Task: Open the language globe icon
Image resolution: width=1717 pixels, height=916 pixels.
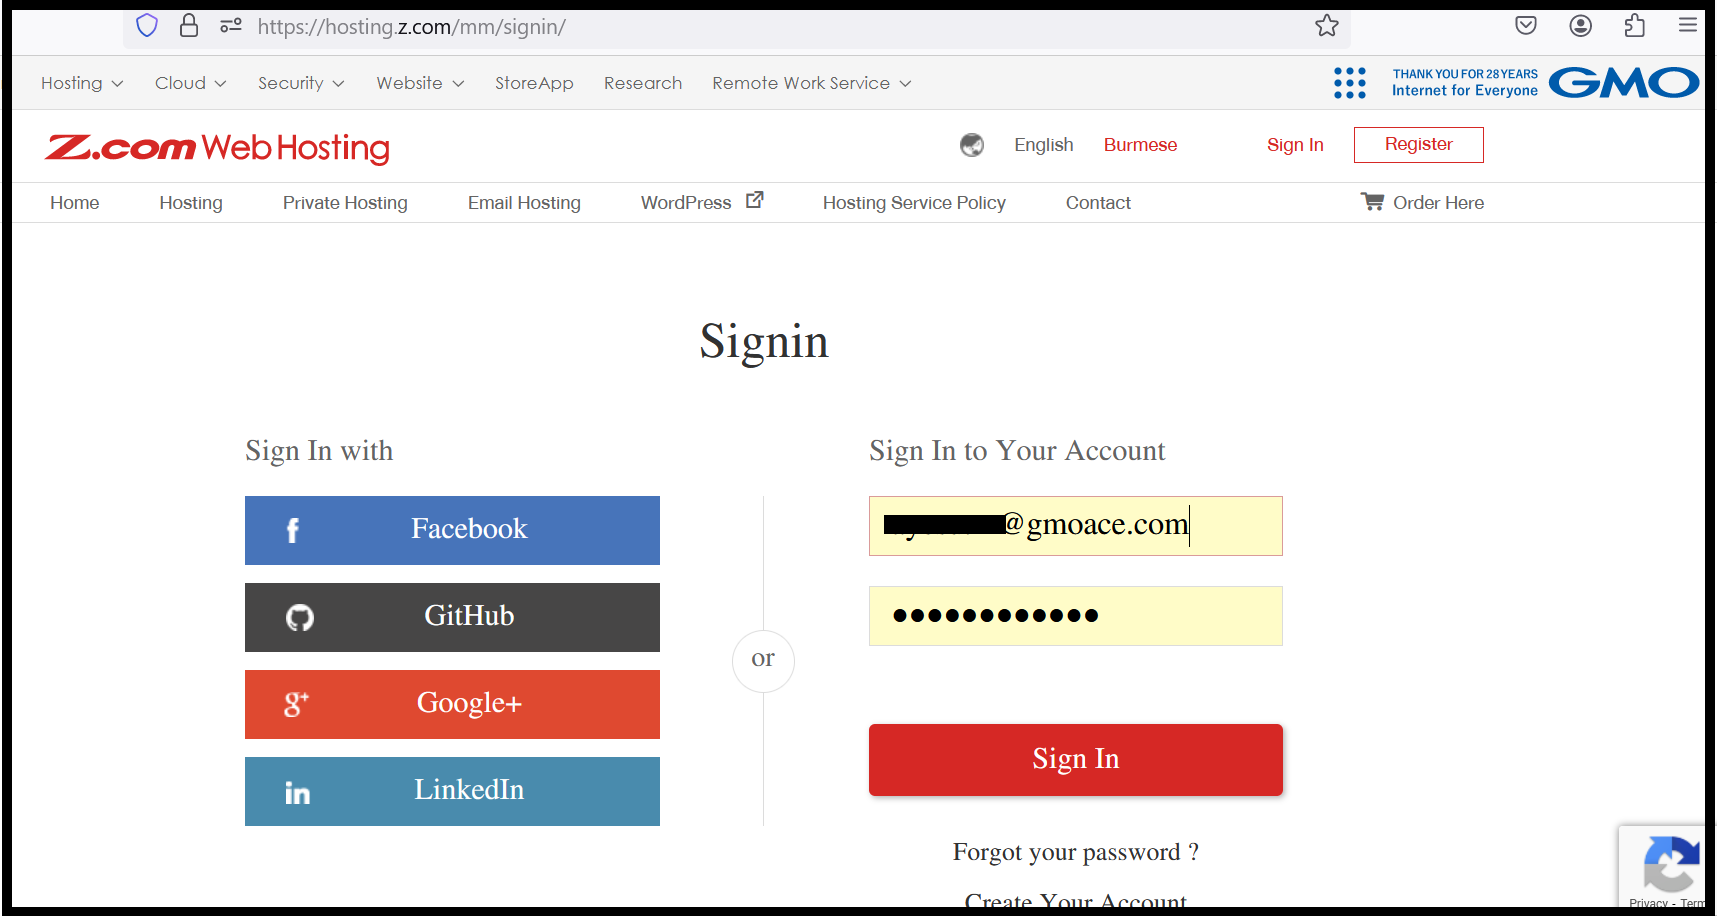Action: (x=971, y=145)
